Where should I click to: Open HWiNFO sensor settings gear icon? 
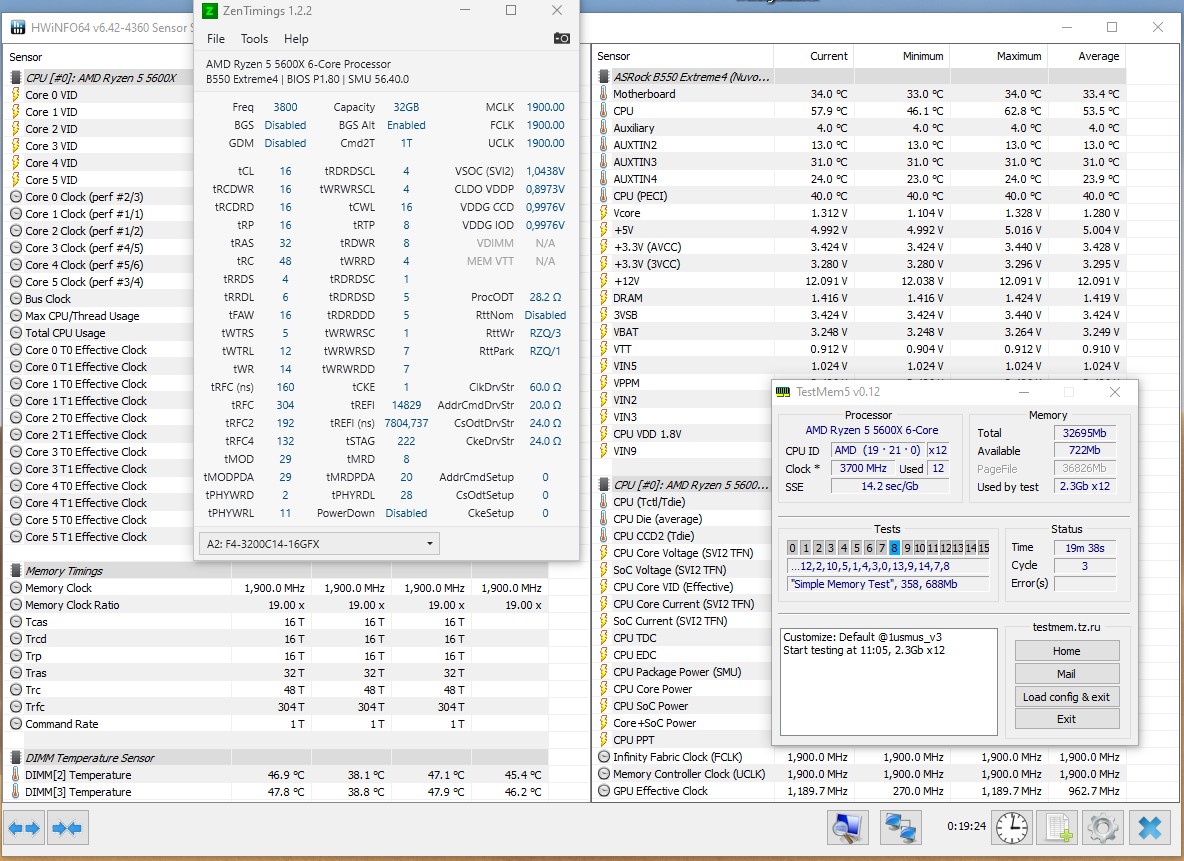coord(1103,829)
